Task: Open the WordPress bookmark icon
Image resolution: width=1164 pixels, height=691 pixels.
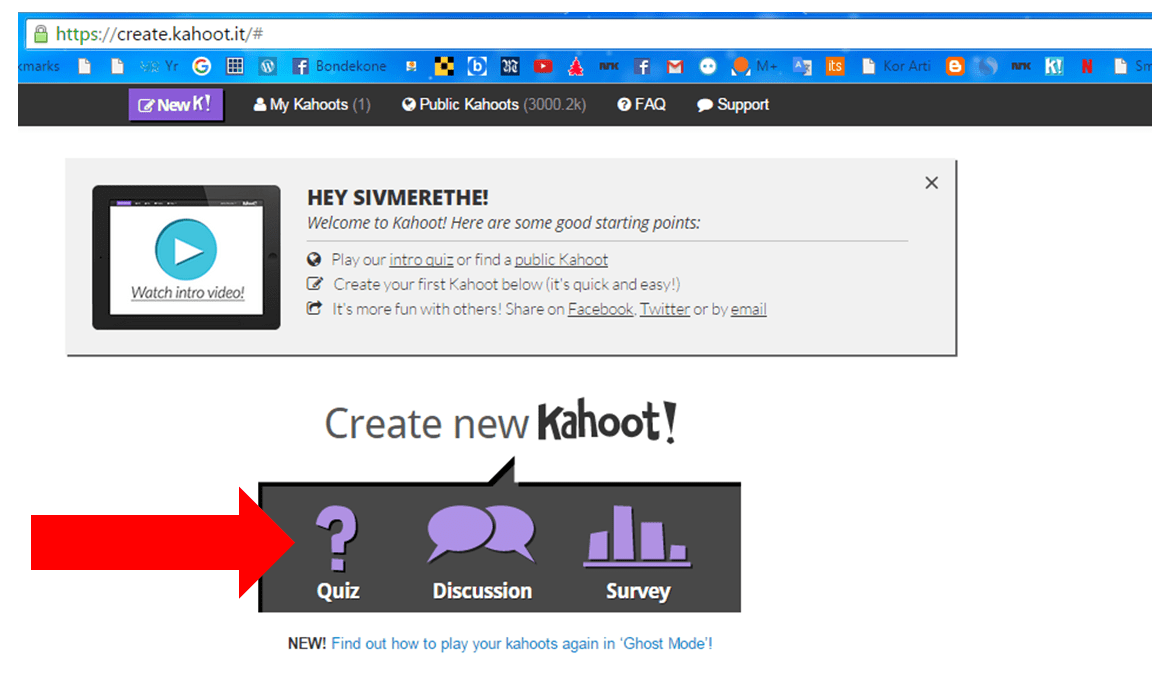Action: (x=268, y=66)
